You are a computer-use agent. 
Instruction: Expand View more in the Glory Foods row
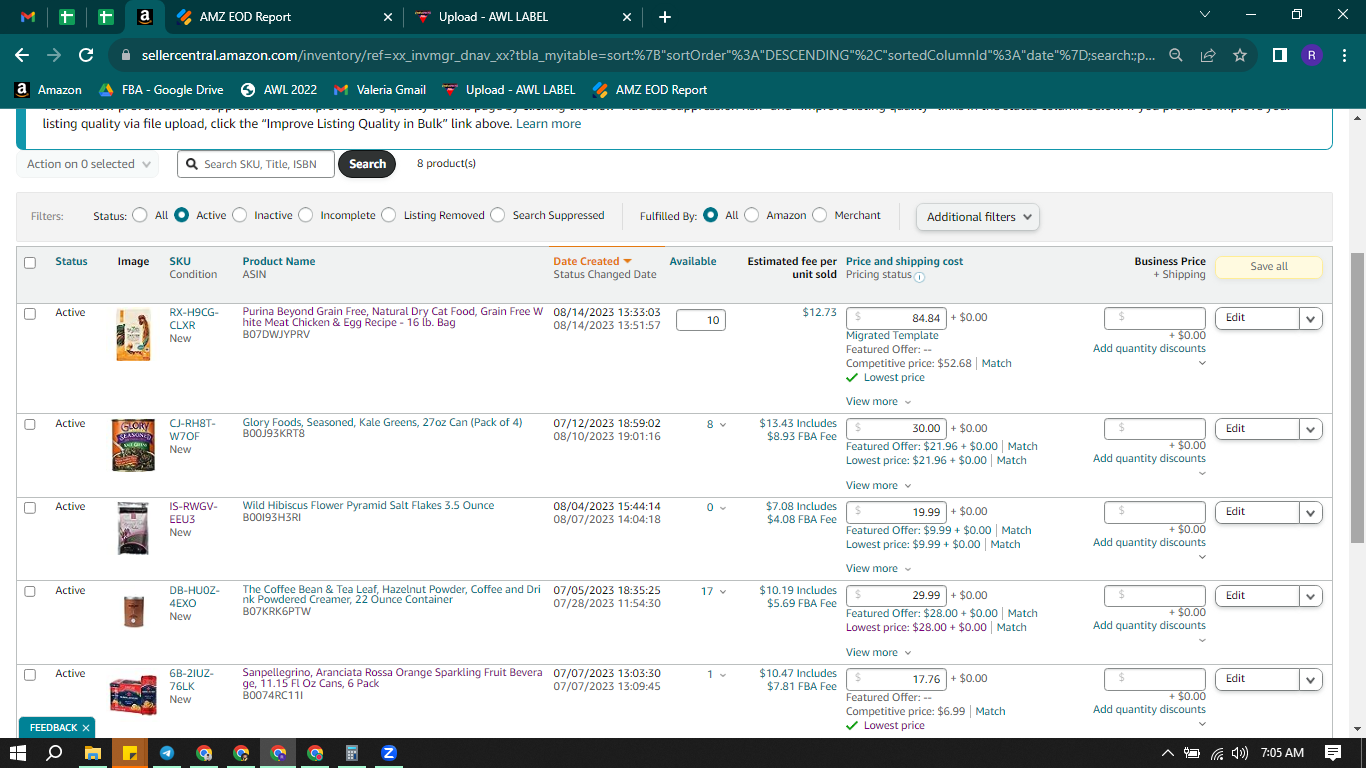878,486
